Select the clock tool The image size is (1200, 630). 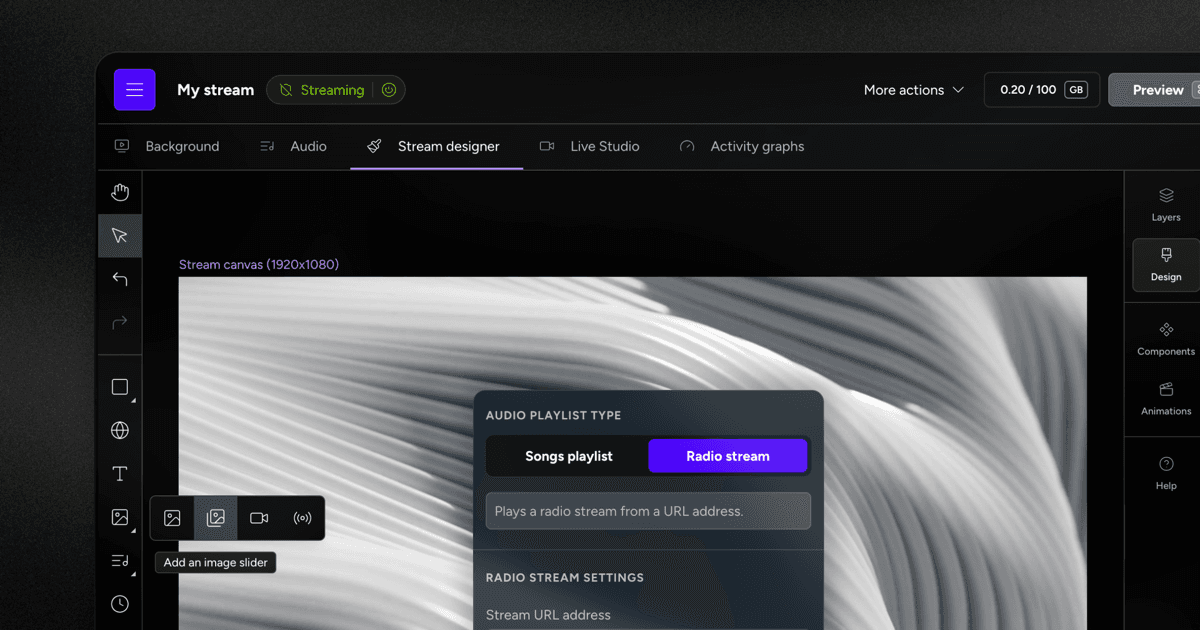coord(120,604)
